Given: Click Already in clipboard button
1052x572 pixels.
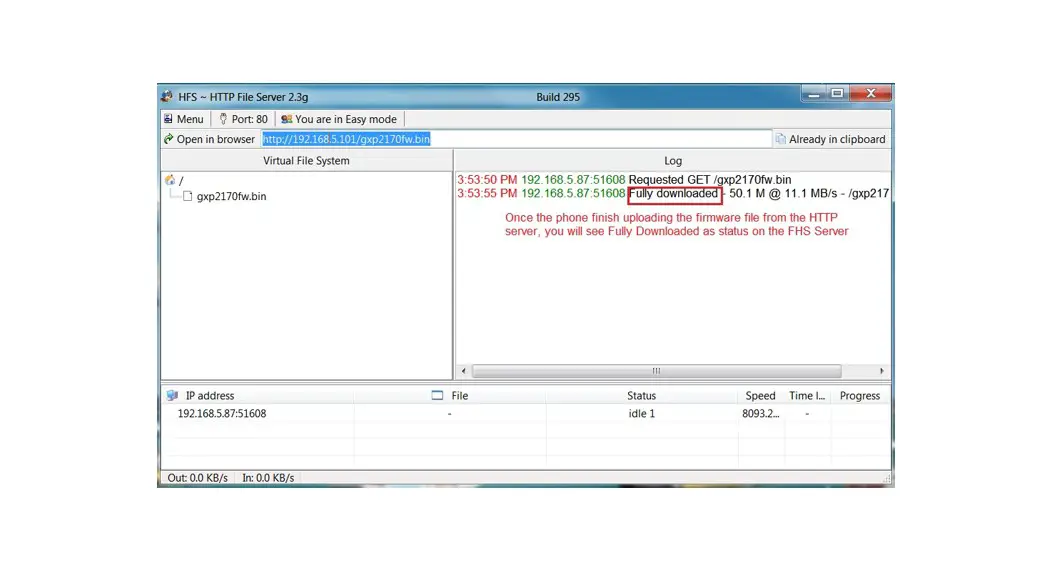Looking at the screenshot, I should click(x=831, y=139).
